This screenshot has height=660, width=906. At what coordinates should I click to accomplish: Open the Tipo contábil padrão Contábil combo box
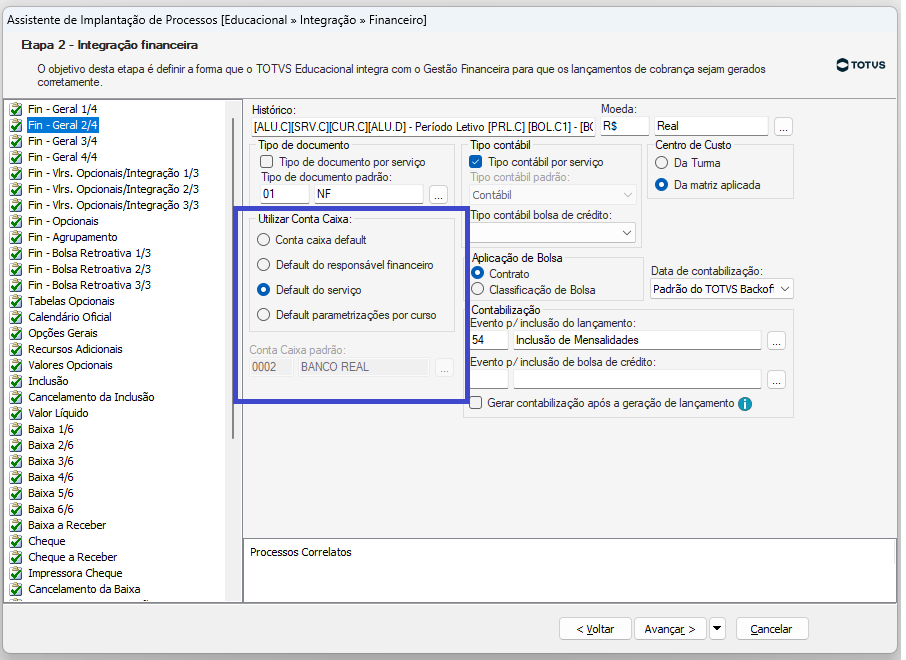pyautogui.click(x=552, y=195)
